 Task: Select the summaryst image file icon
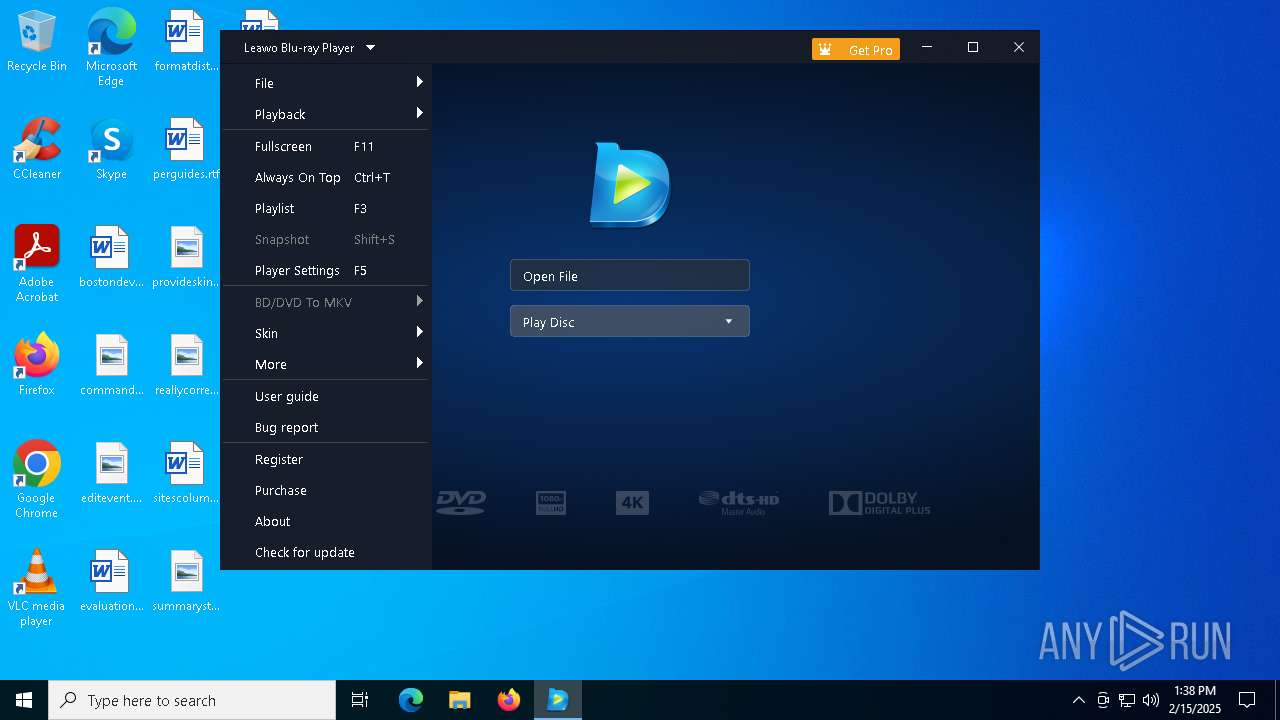tap(186, 581)
